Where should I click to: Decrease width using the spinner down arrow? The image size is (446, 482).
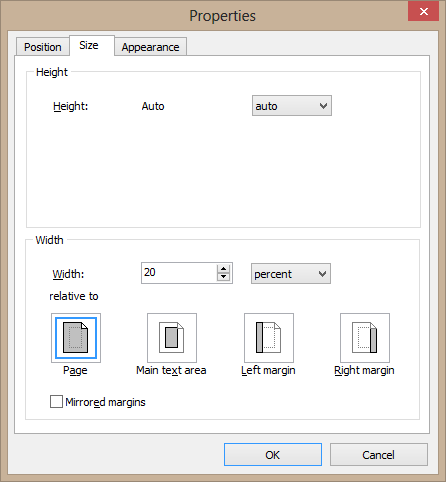click(223, 277)
